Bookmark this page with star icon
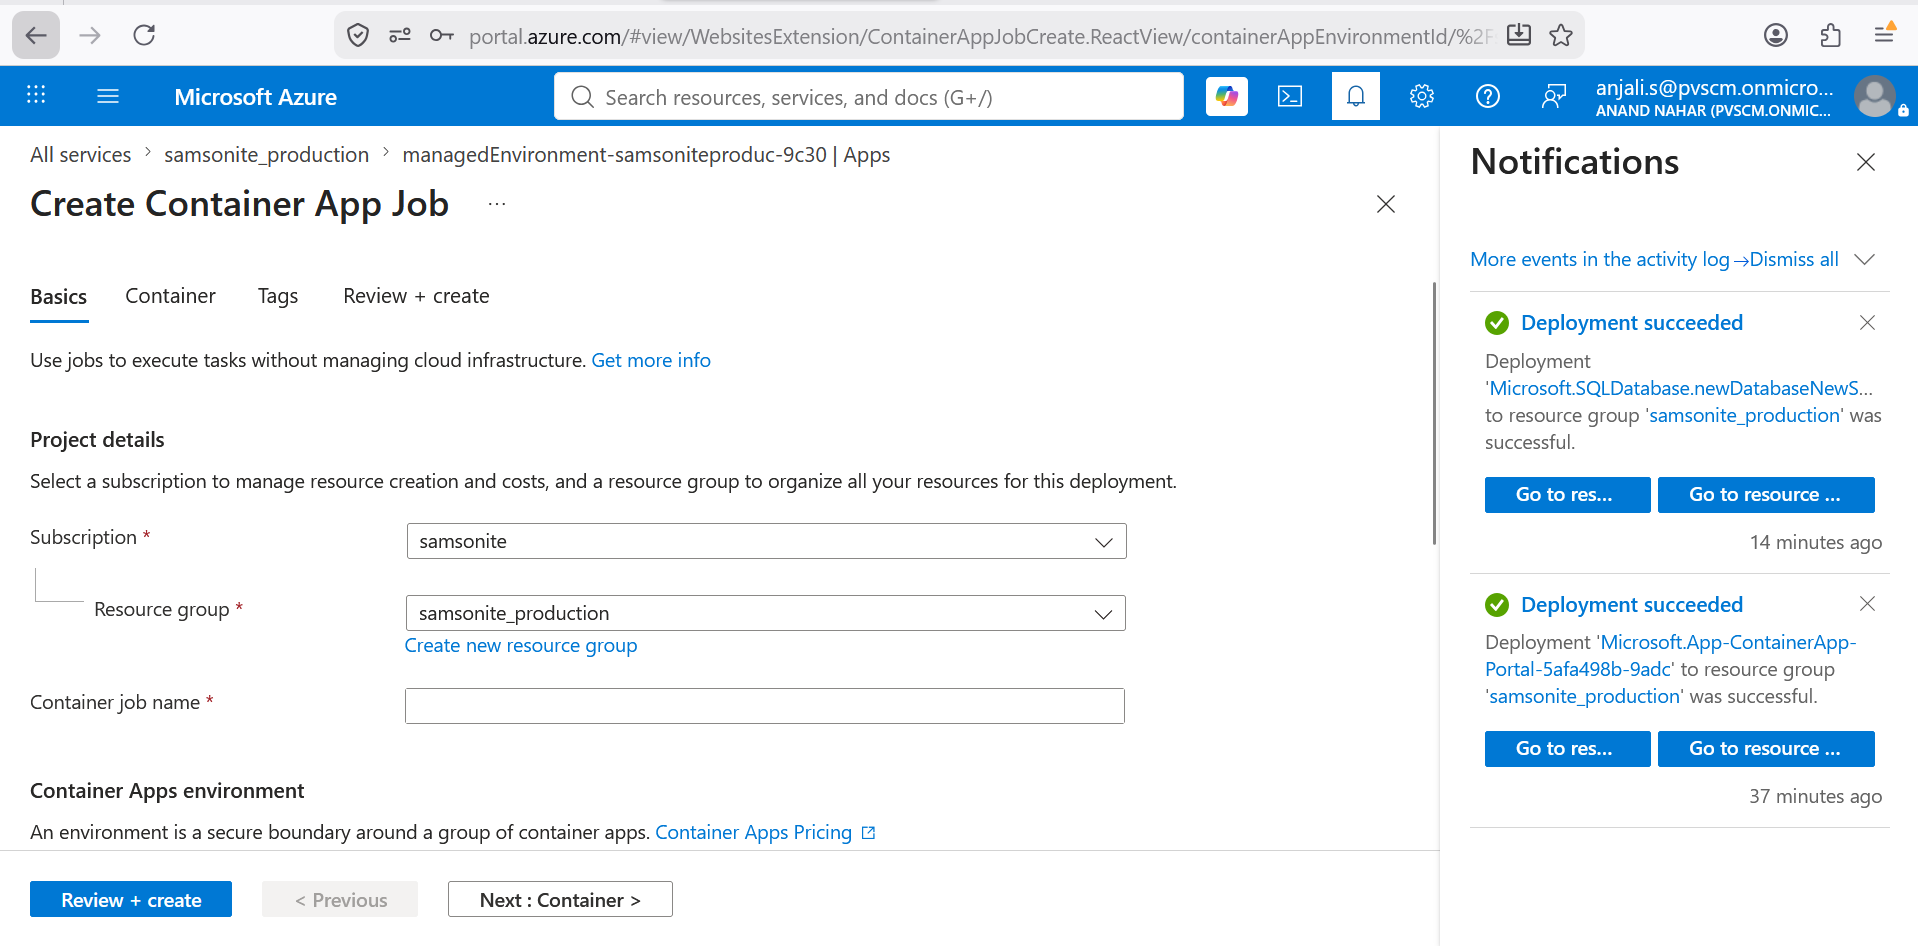Screen dimensions: 1918x946 coord(1561,36)
